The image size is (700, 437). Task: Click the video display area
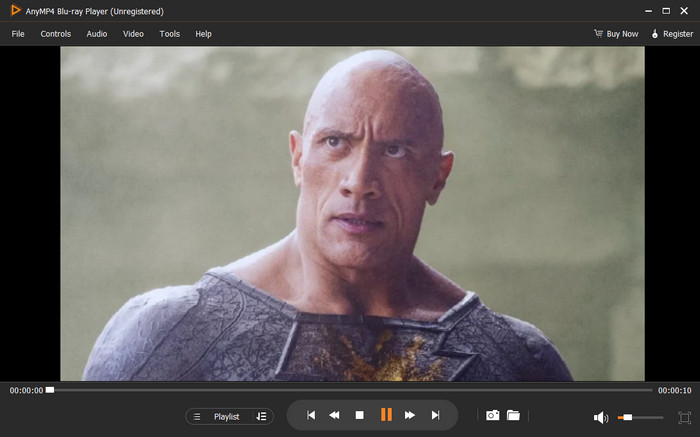(352, 214)
